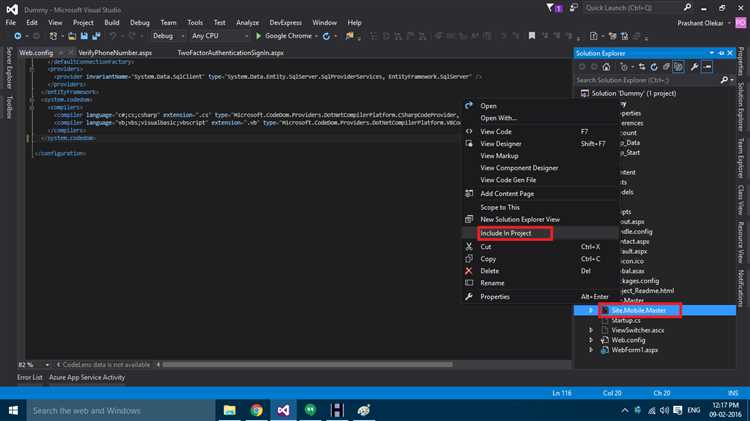
Task: Expand the Site.Mobile.Master tree node
Action: pos(591,310)
